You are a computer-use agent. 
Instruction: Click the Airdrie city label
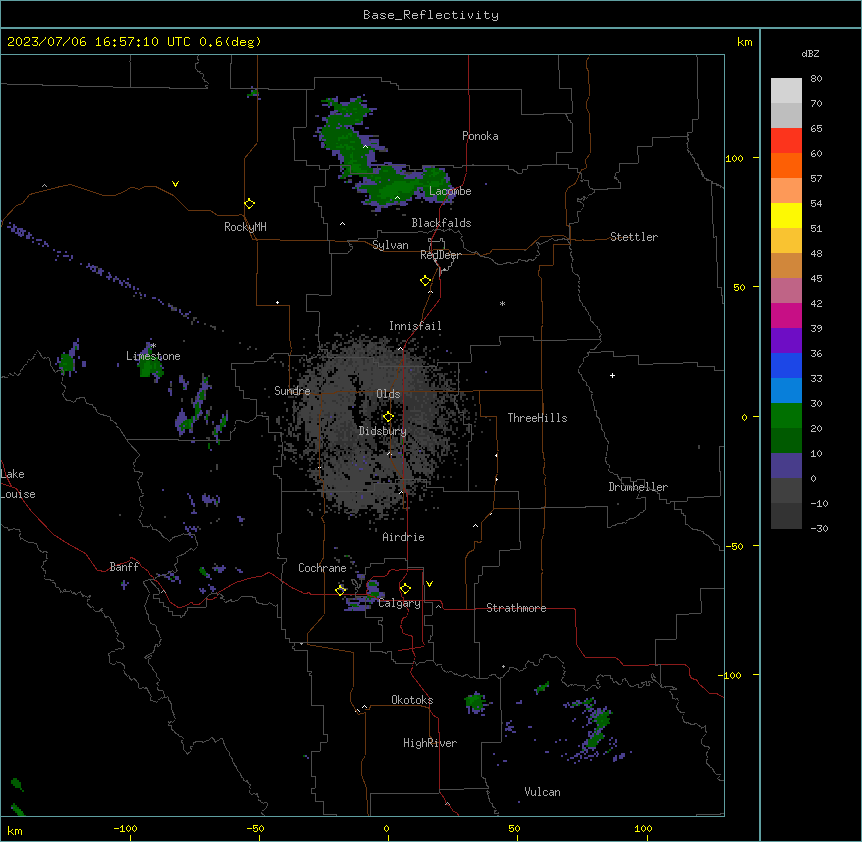pos(403,537)
